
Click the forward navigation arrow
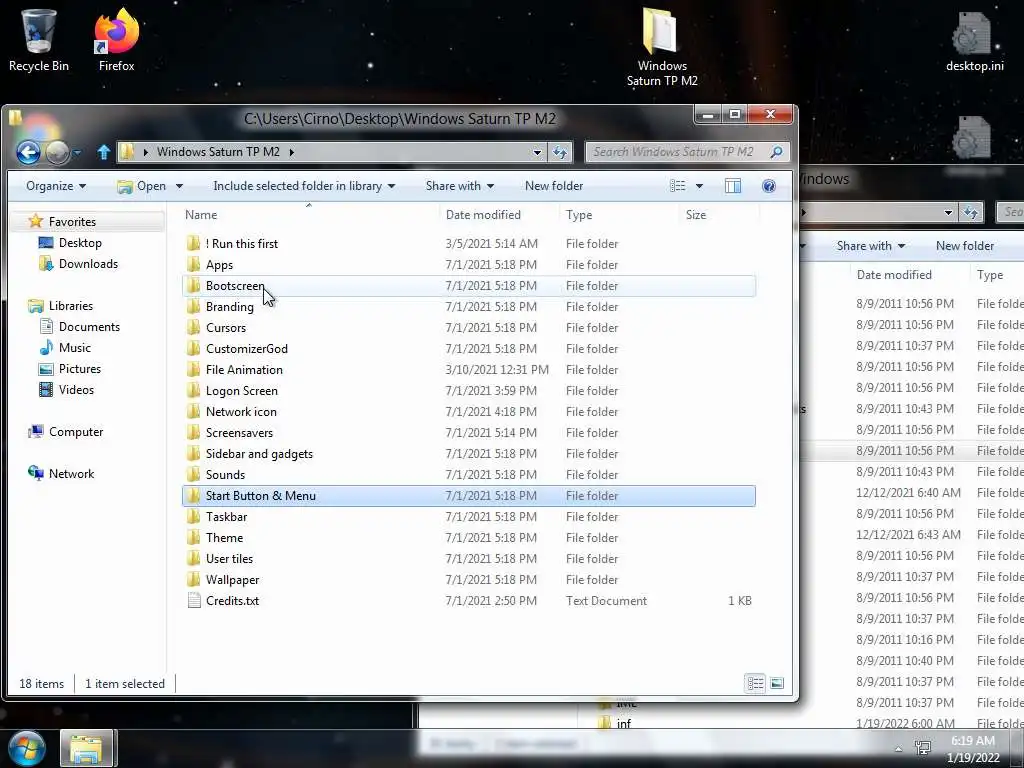57,152
